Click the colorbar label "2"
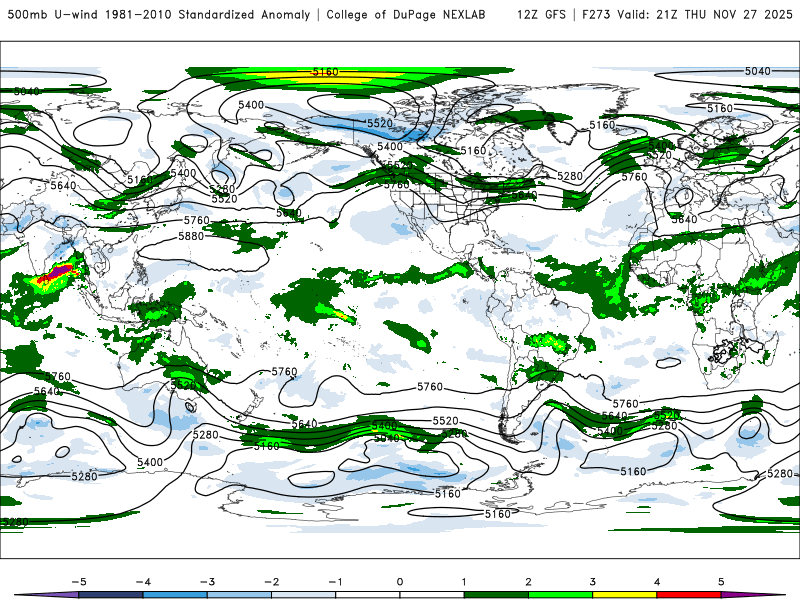 [529, 582]
